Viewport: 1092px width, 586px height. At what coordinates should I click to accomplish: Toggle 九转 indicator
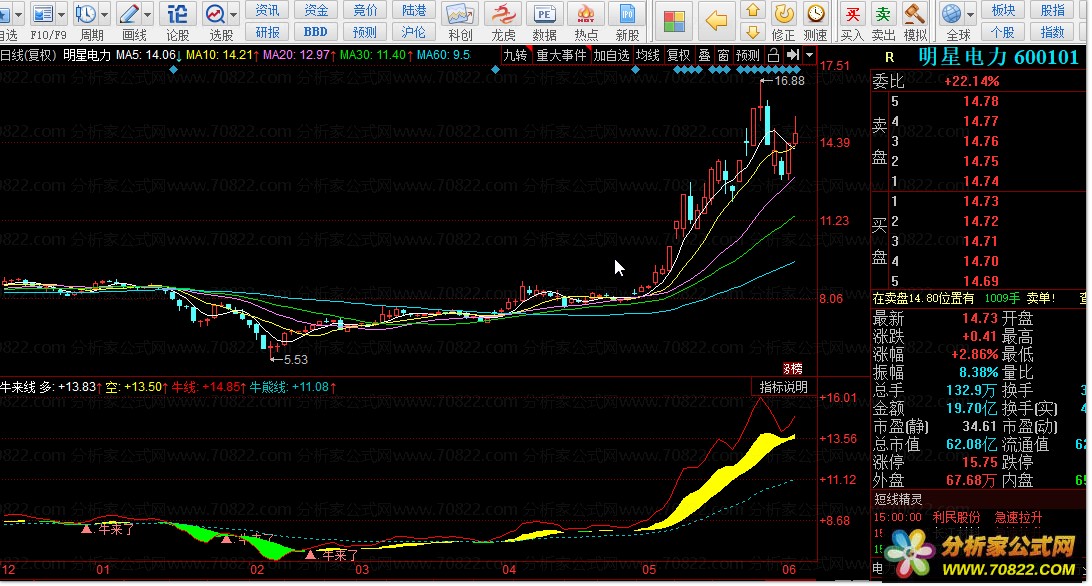click(515, 55)
